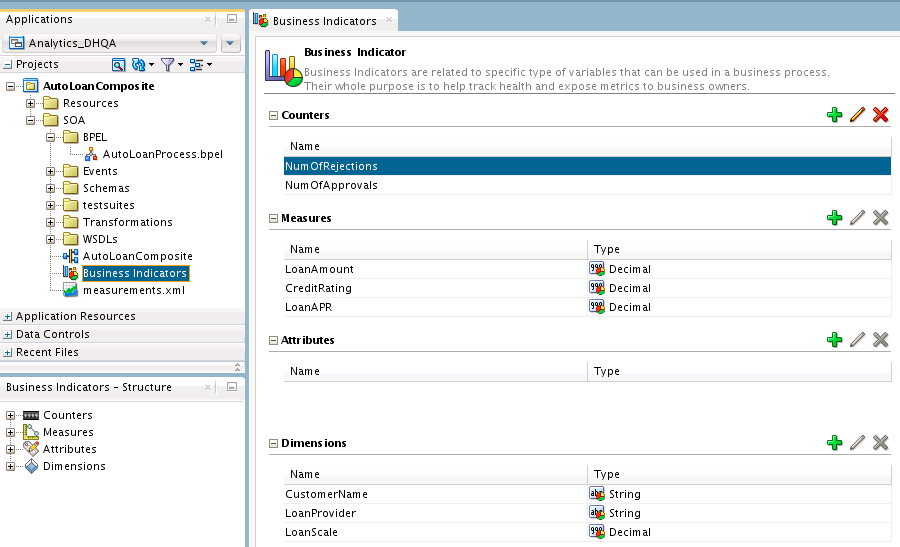Expand the Events folder
This screenshot has height=547, width=900.
click(51, 171)
